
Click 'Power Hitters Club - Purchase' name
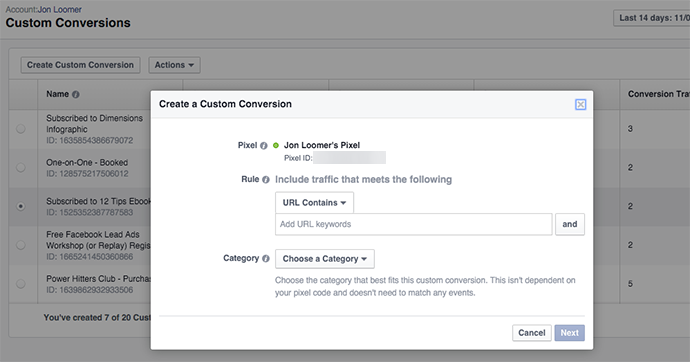99,279
